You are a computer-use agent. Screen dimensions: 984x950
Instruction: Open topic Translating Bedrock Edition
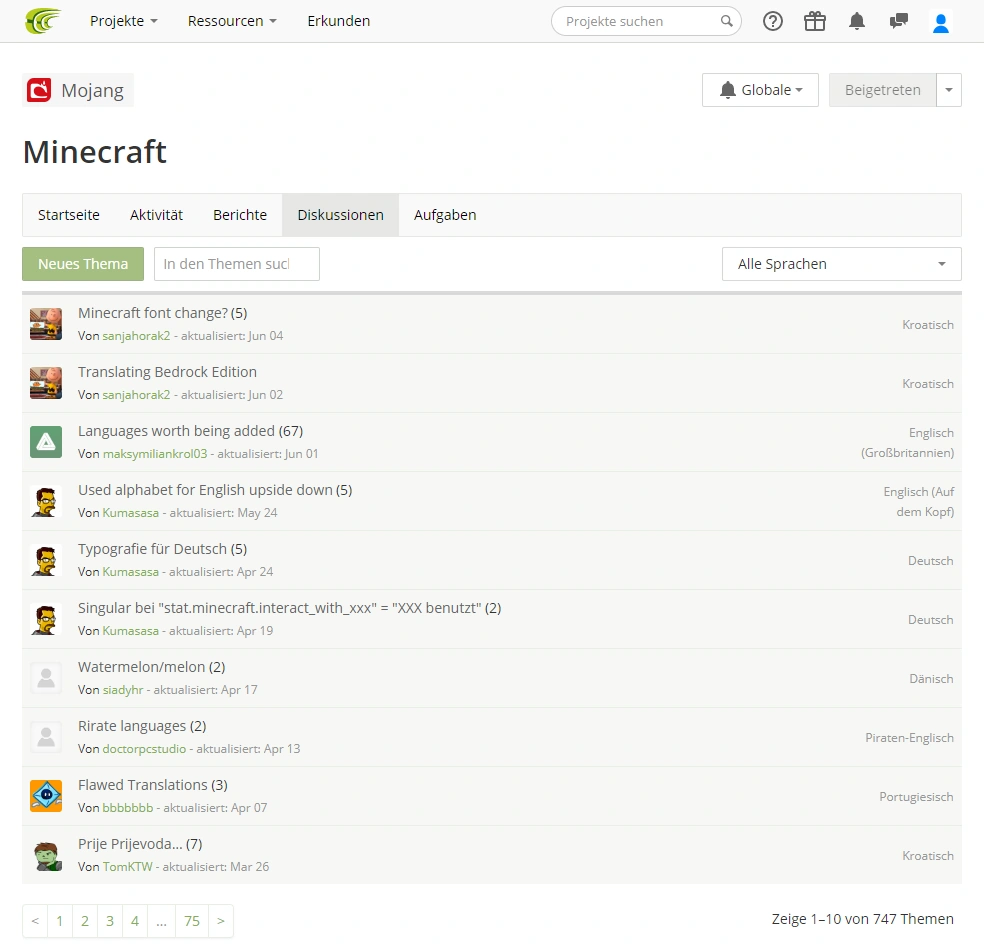click(x=167, y=371)
